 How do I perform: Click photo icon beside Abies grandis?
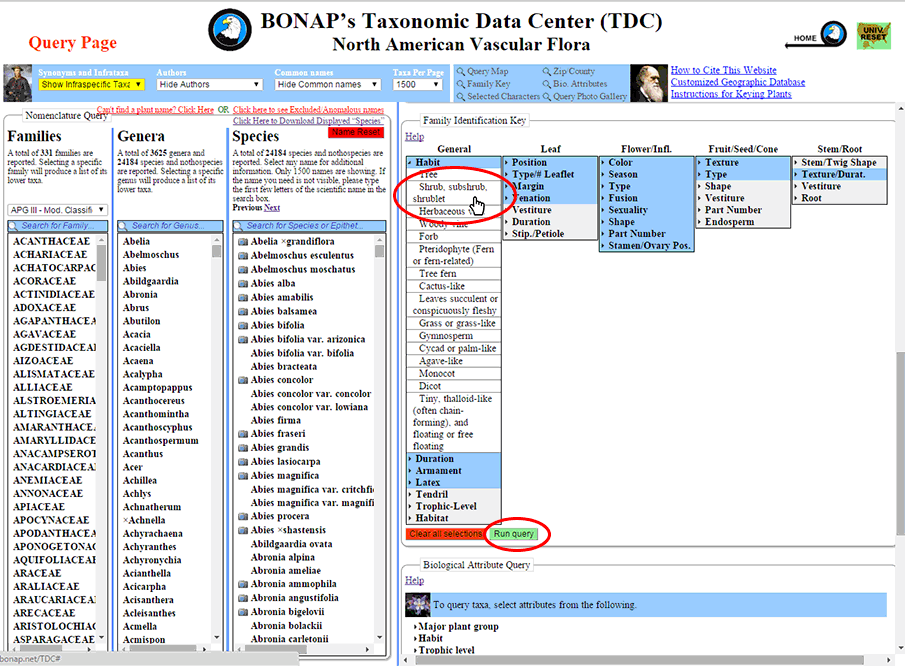(243, 448)
